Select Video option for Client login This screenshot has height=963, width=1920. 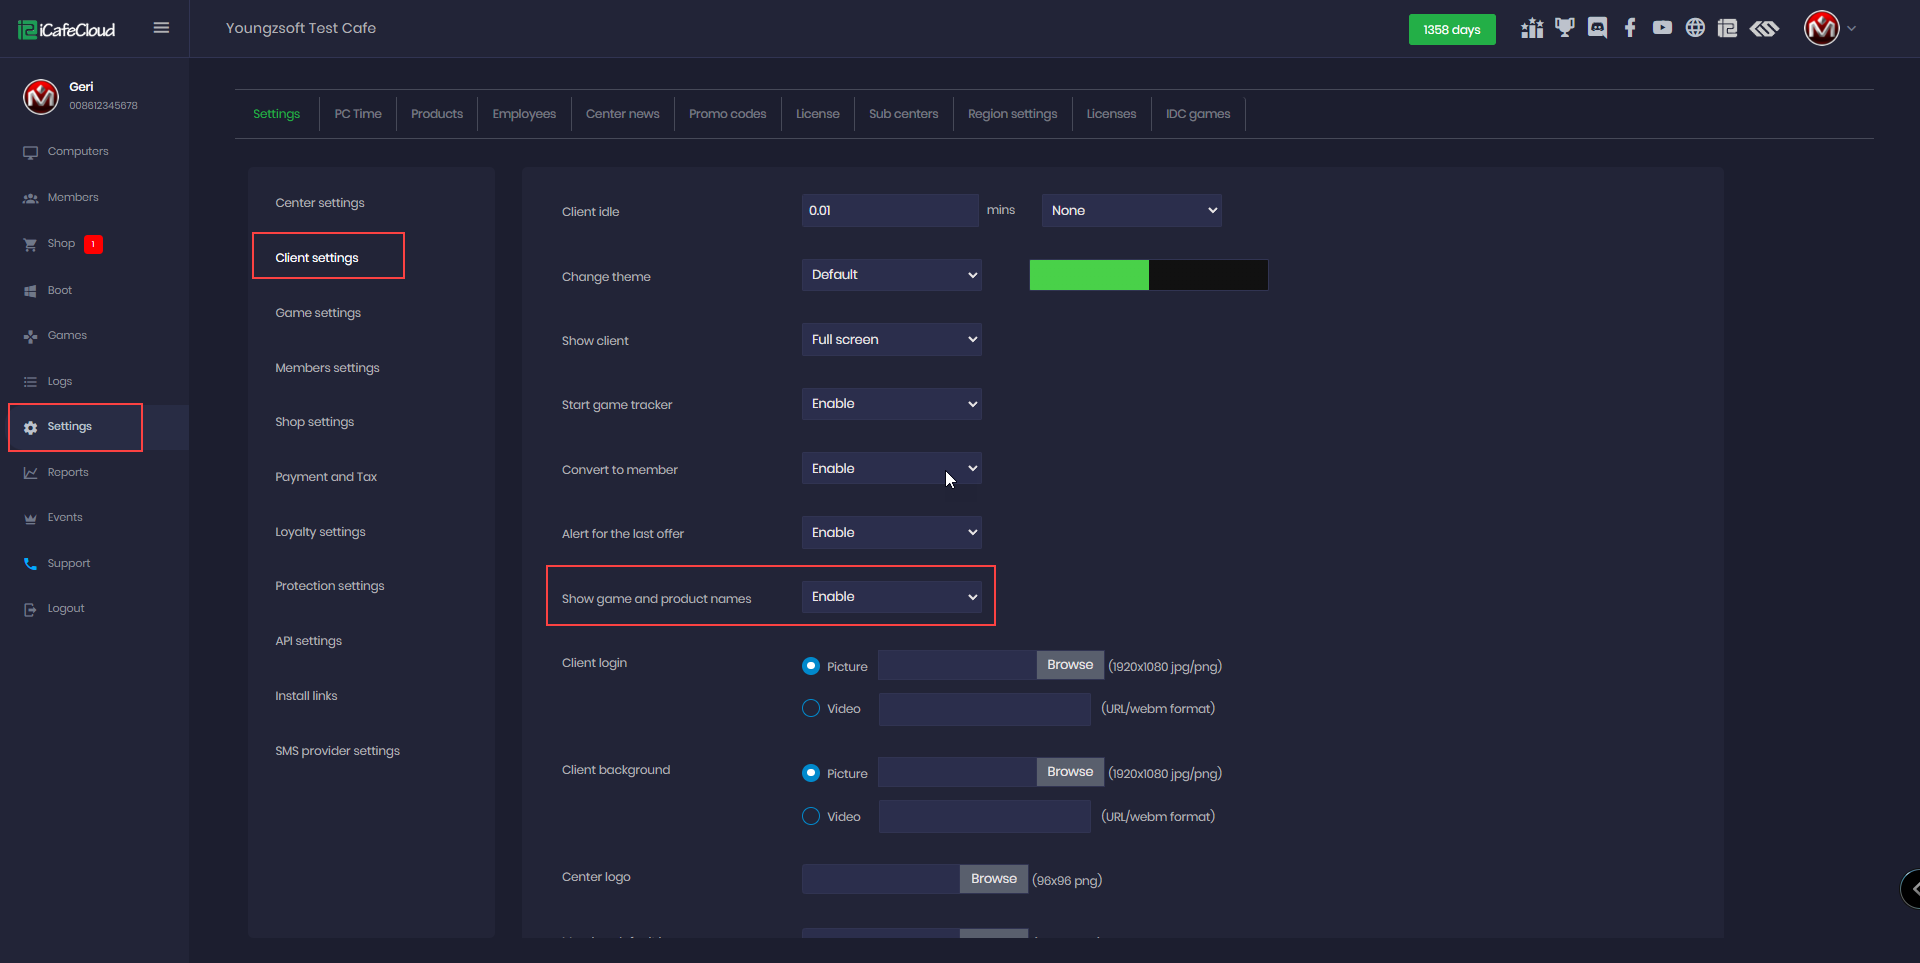(811, 708)
